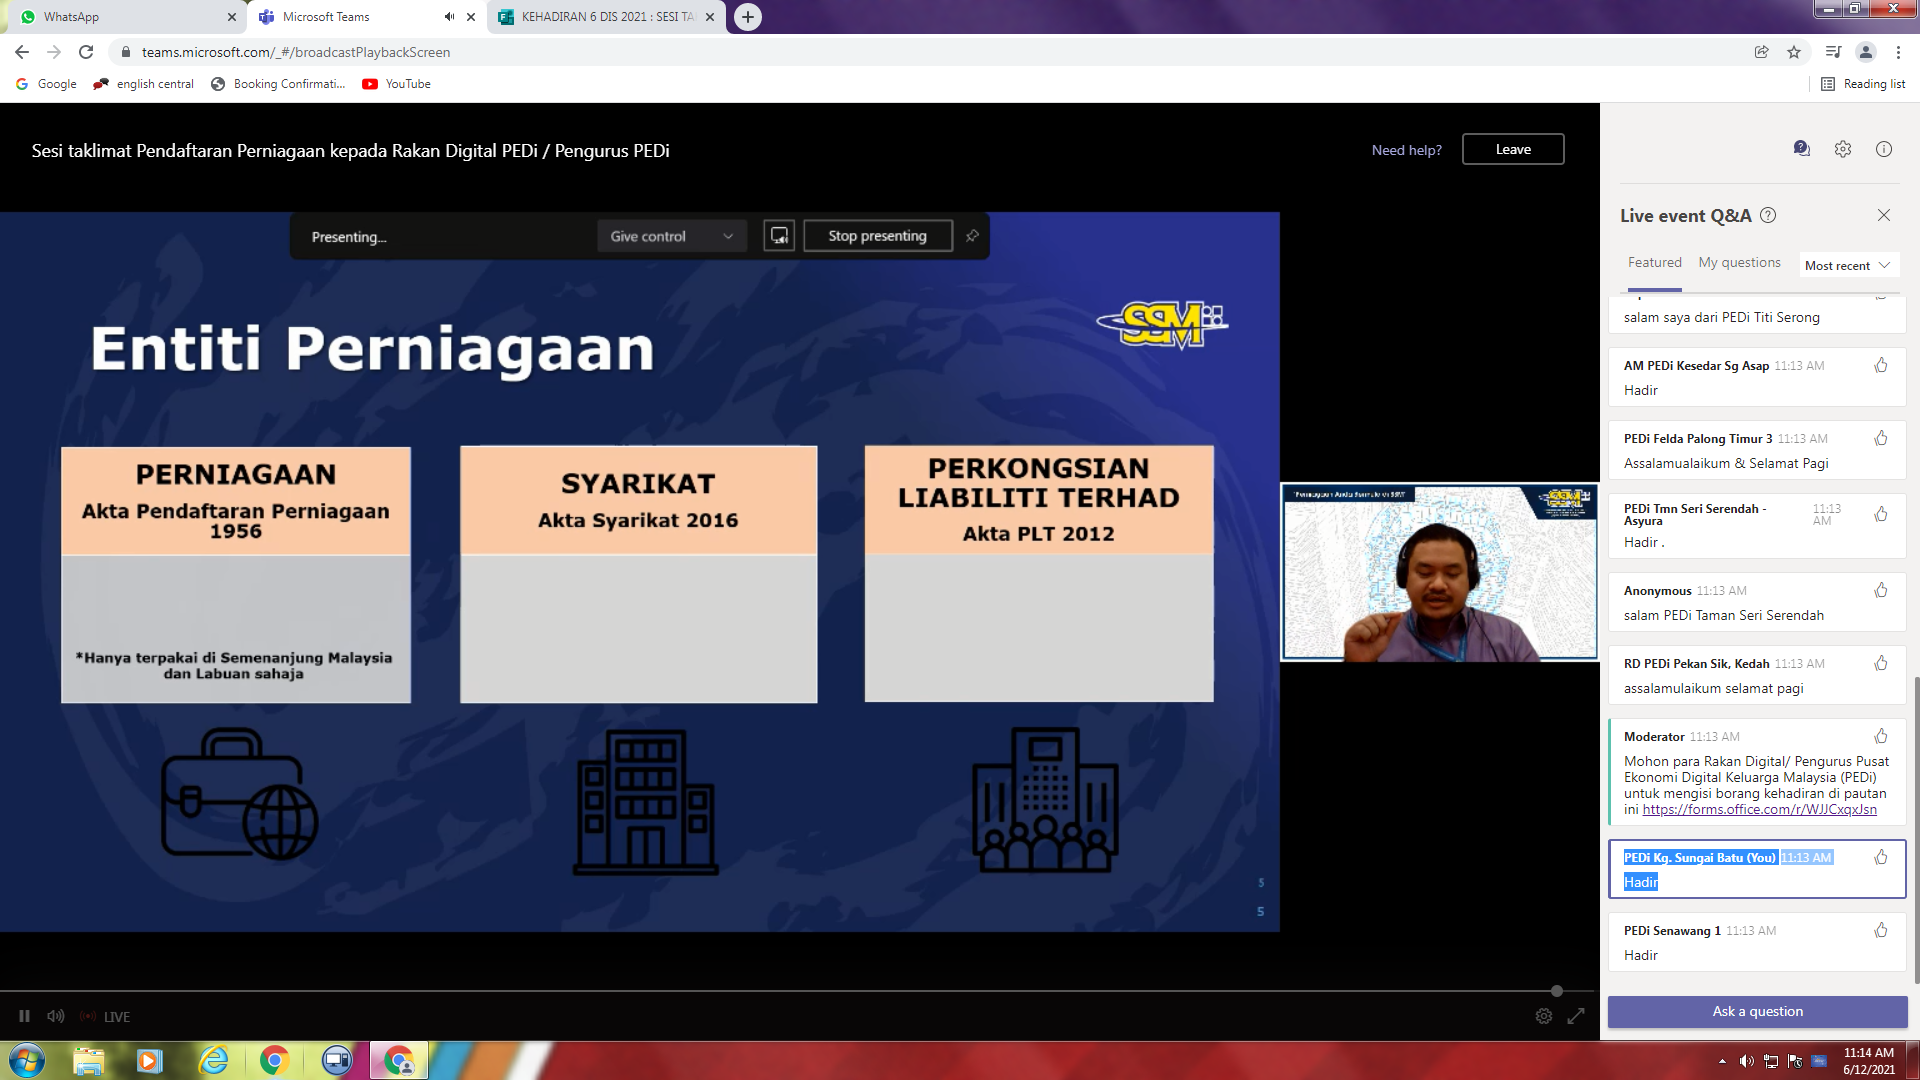Like RD PEDi Pekan Sik, Kedah post
The image size is (1920, 1080).
pos(1881,664)
